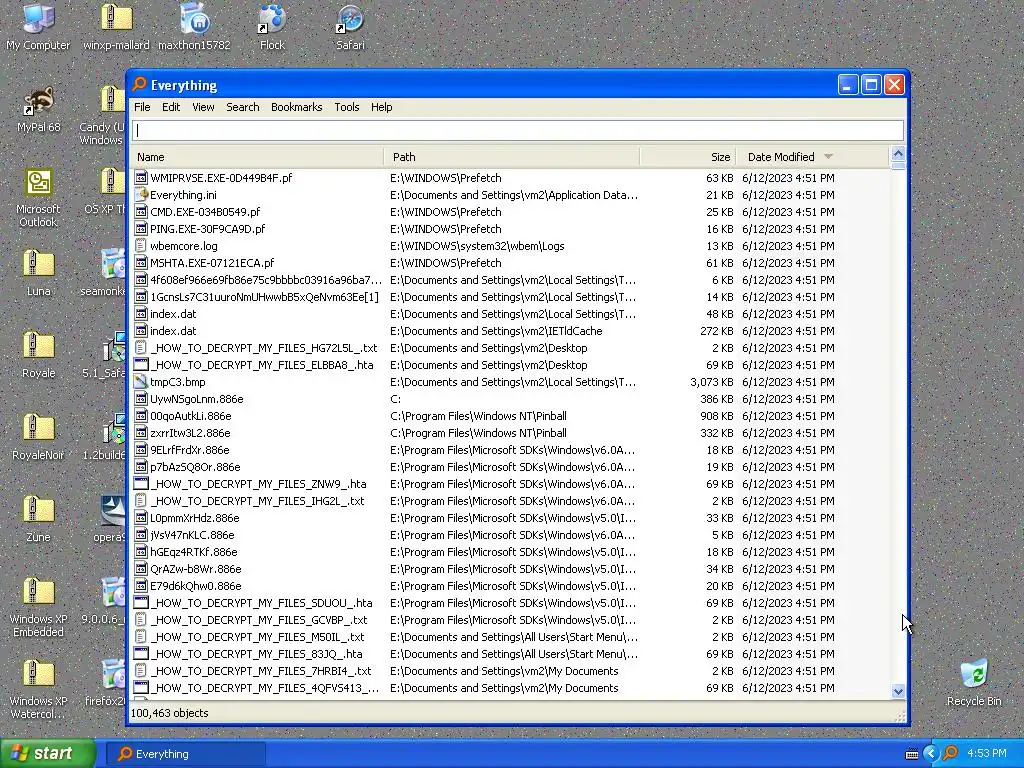Open the Edit menu
The width and height of the screenshot is (1024, 768).
click(171, 107)
